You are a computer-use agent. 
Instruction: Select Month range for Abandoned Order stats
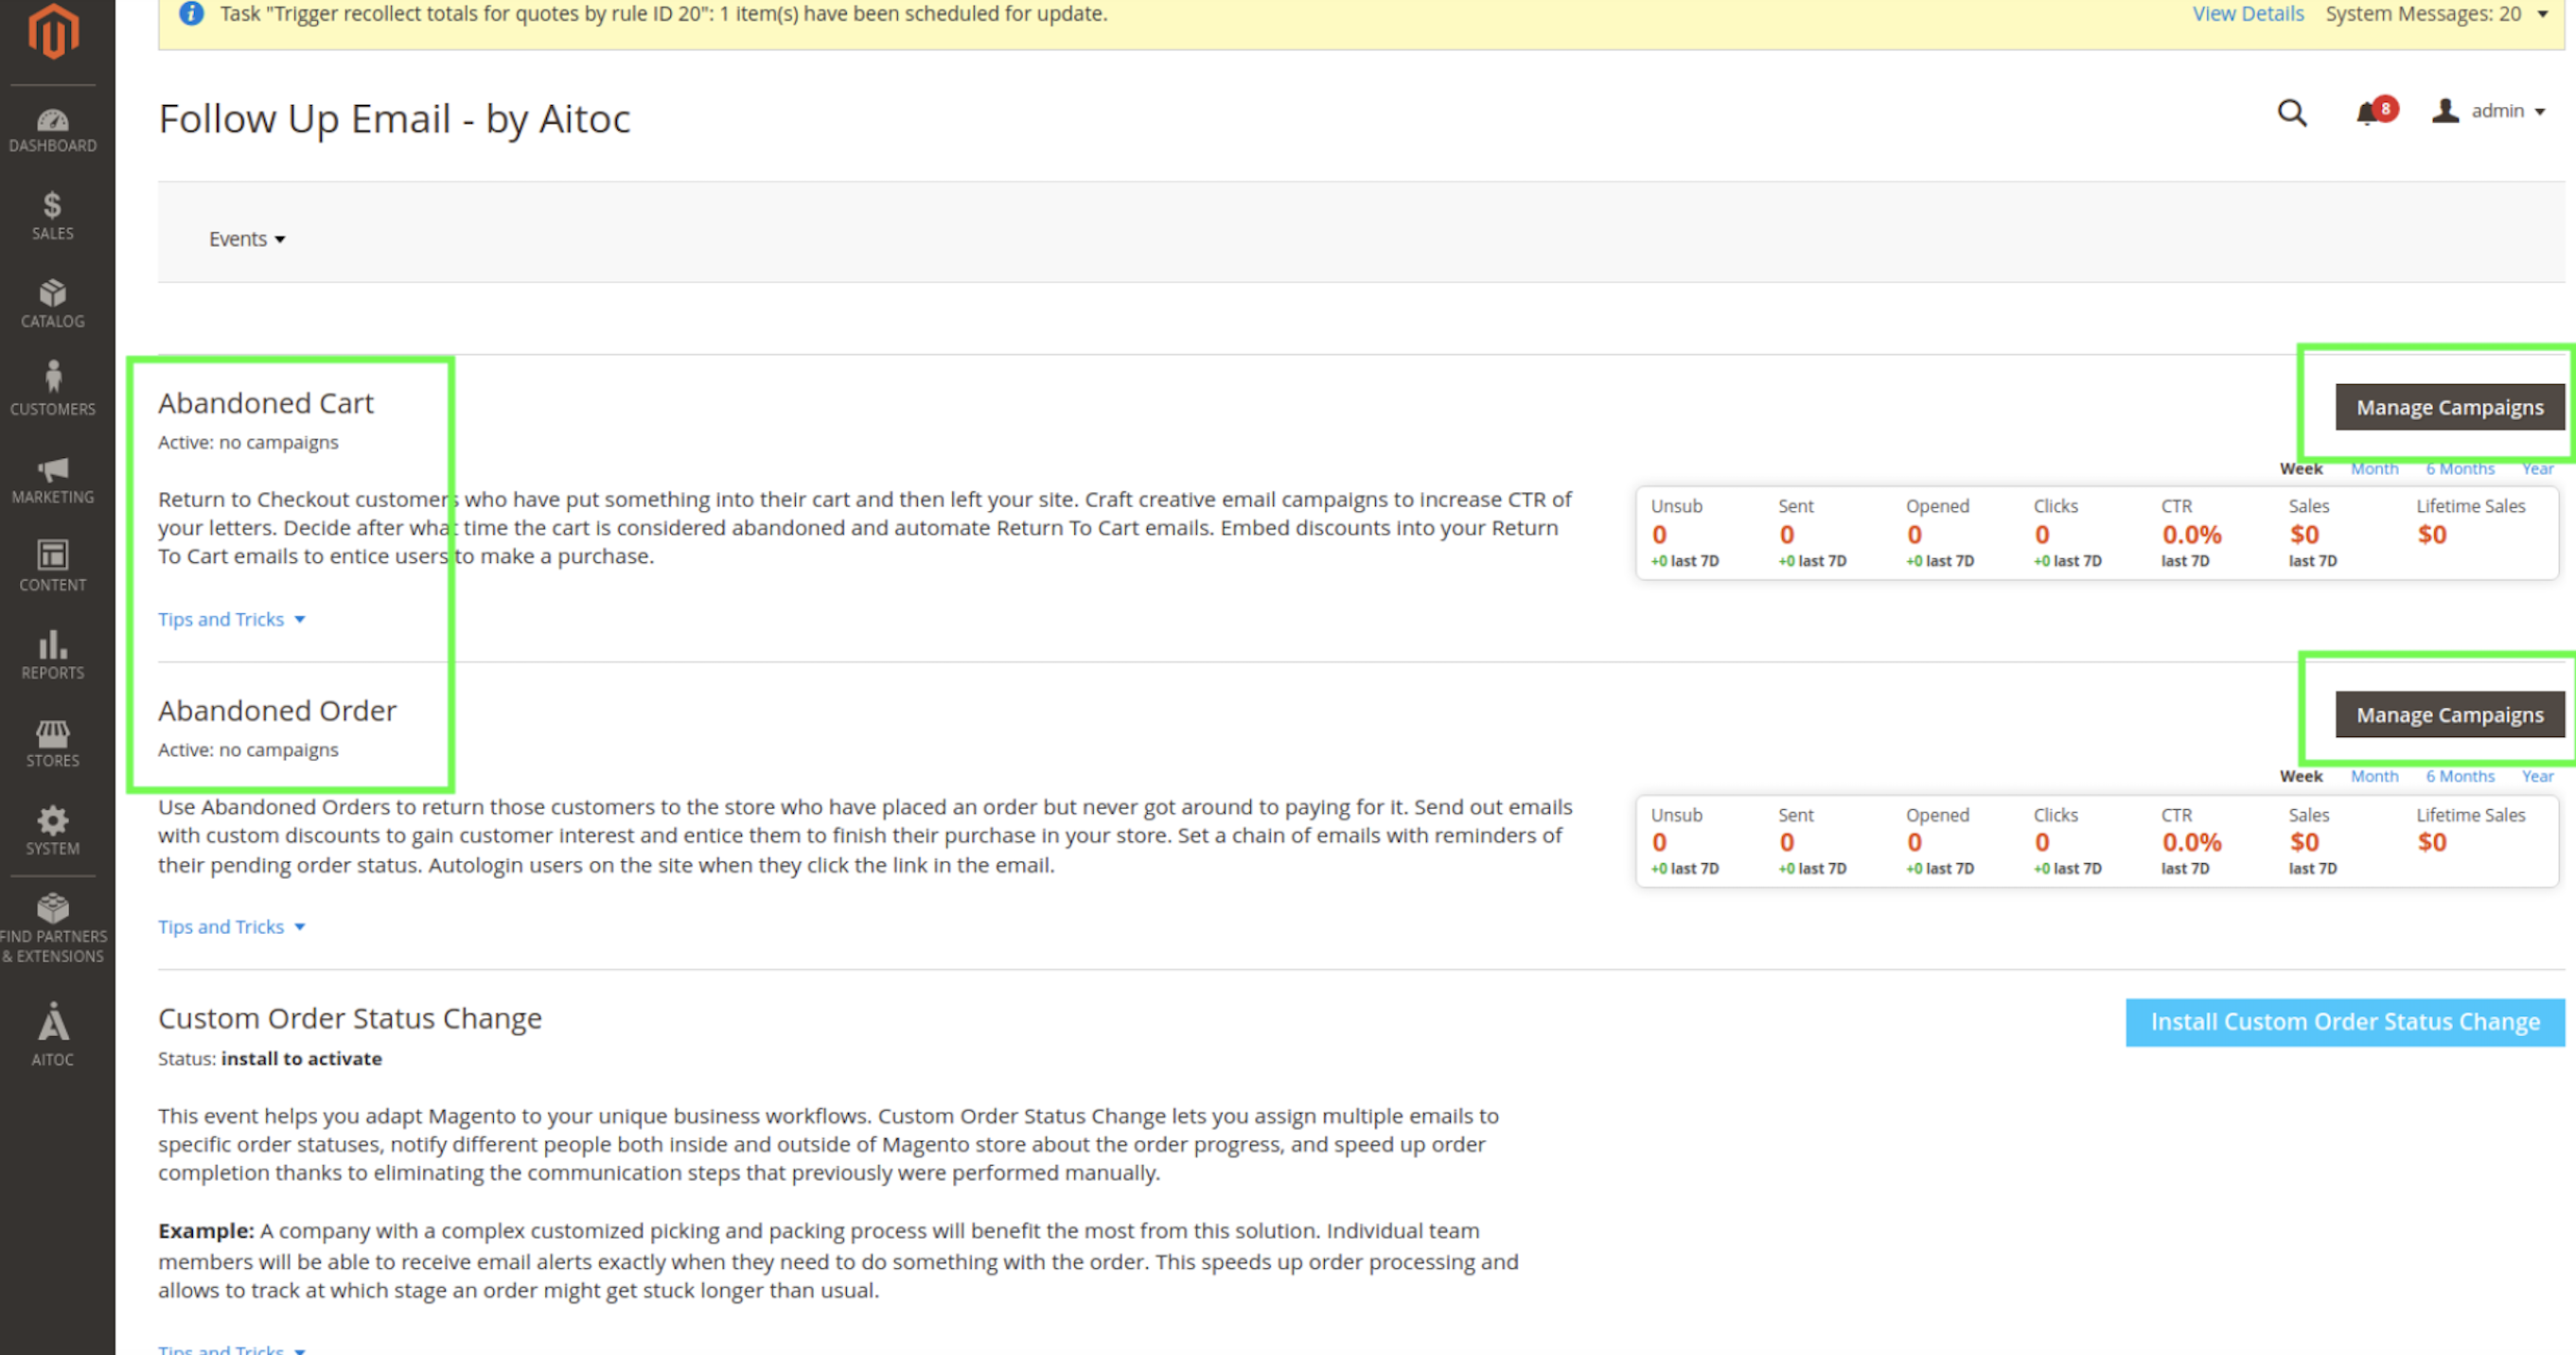[x=2373, y=776]
